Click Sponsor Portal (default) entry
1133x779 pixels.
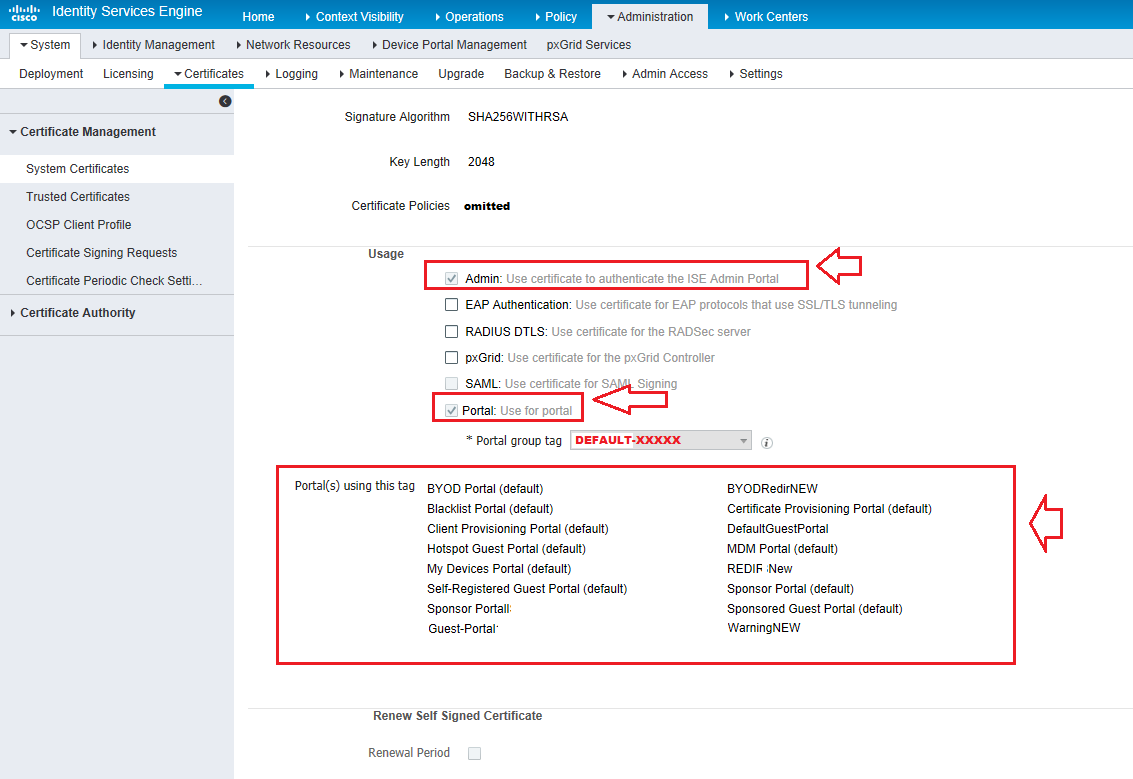coord(790,589)
